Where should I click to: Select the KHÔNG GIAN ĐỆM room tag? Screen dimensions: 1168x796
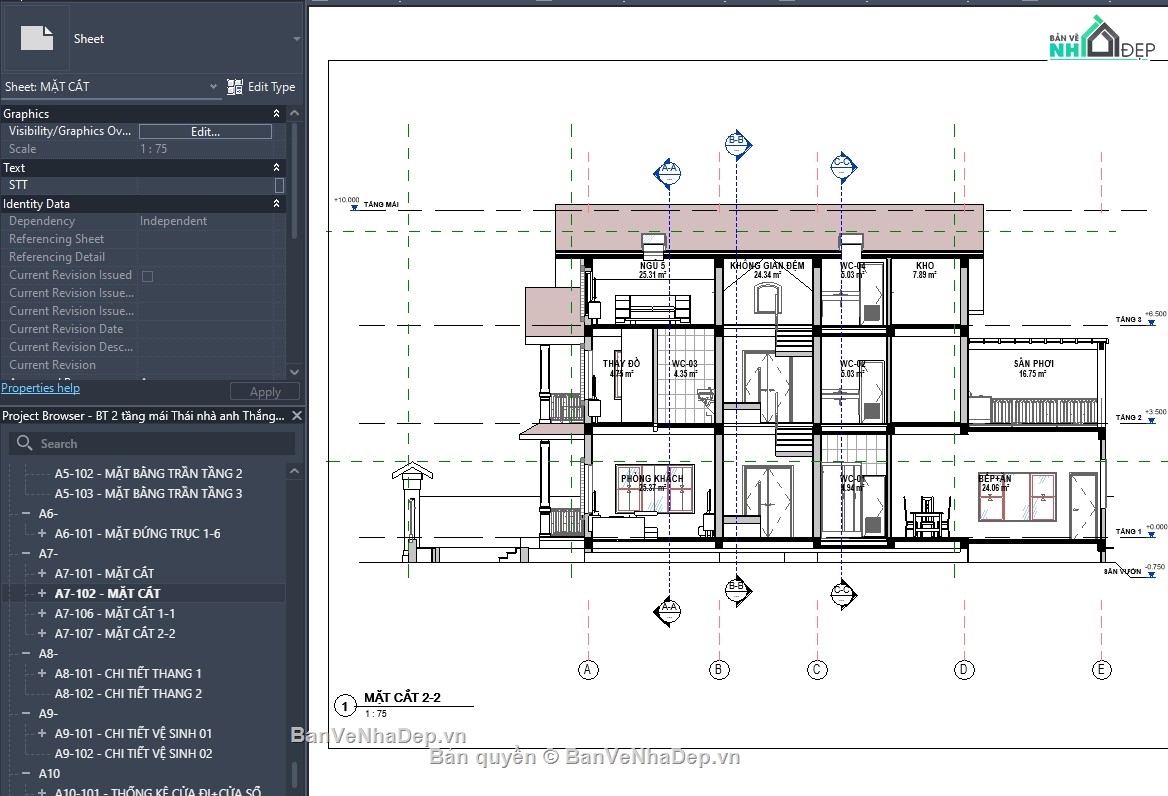767,270
